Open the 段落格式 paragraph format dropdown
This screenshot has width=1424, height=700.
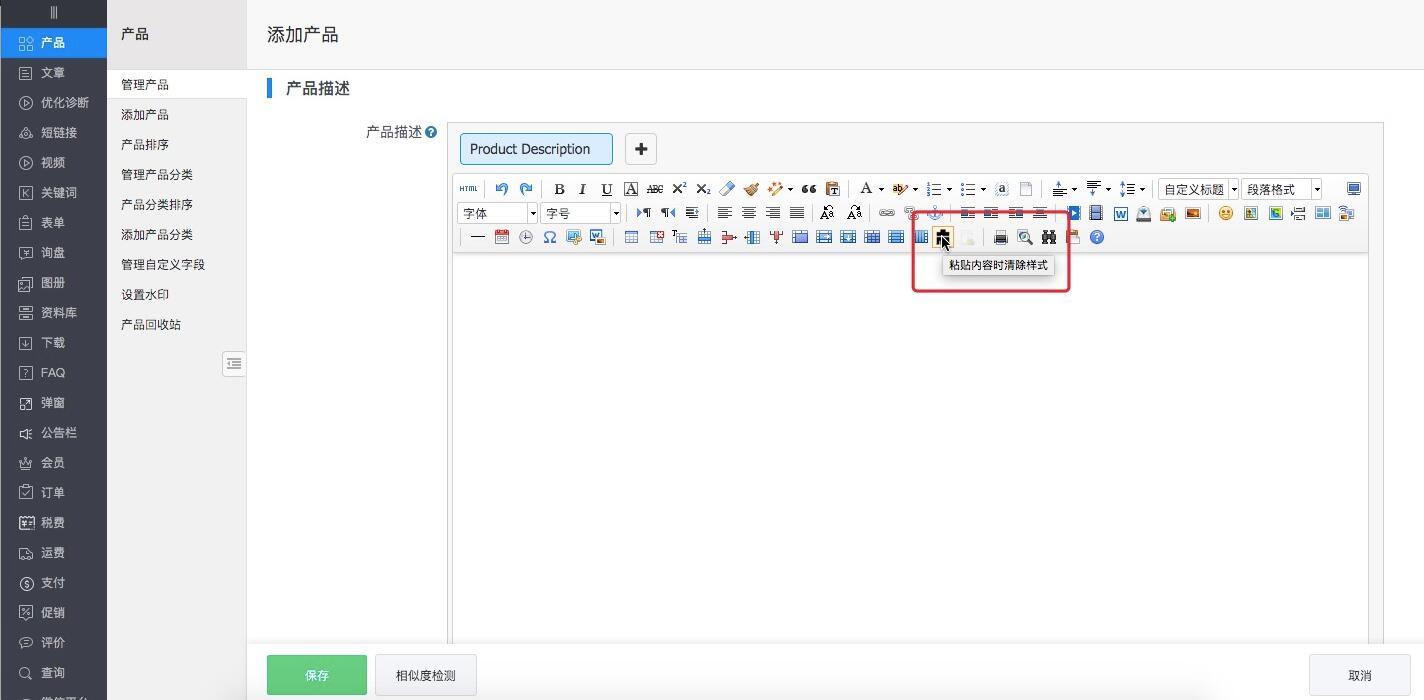tap(1282, 189)
